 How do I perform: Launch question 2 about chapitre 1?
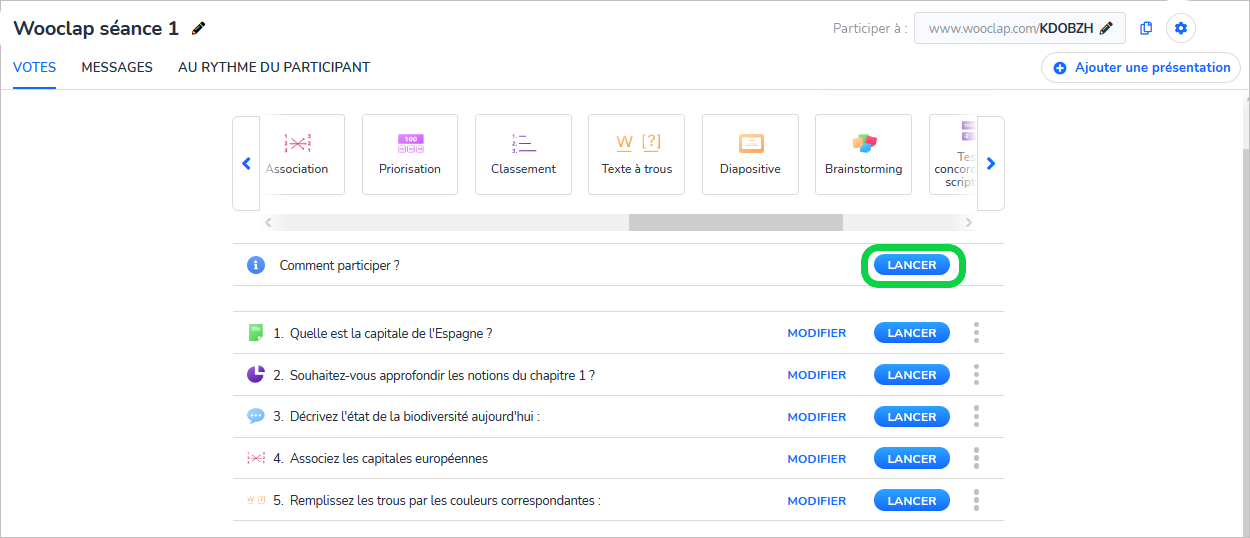(912, 375)
